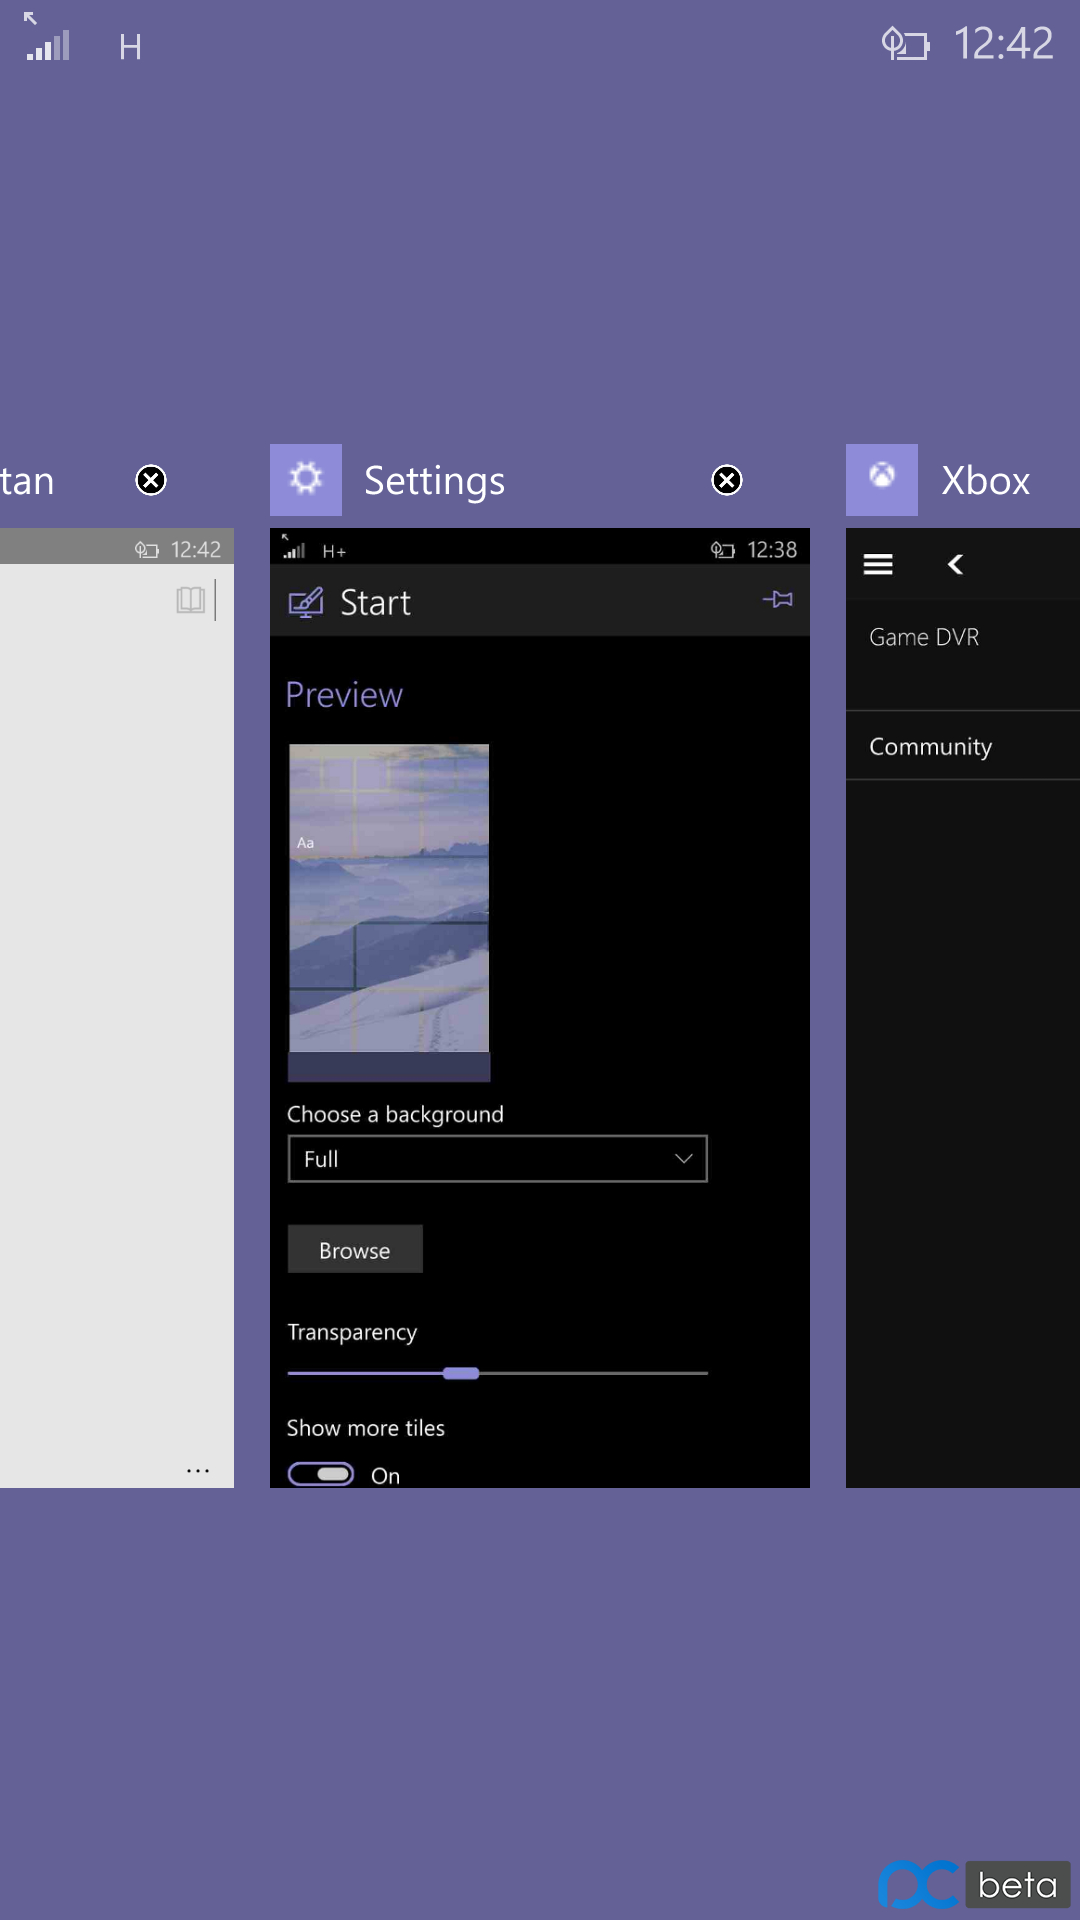Click the reading view book icon
The width and height of the screenshot is (1080, 1920).
(190, 600)
